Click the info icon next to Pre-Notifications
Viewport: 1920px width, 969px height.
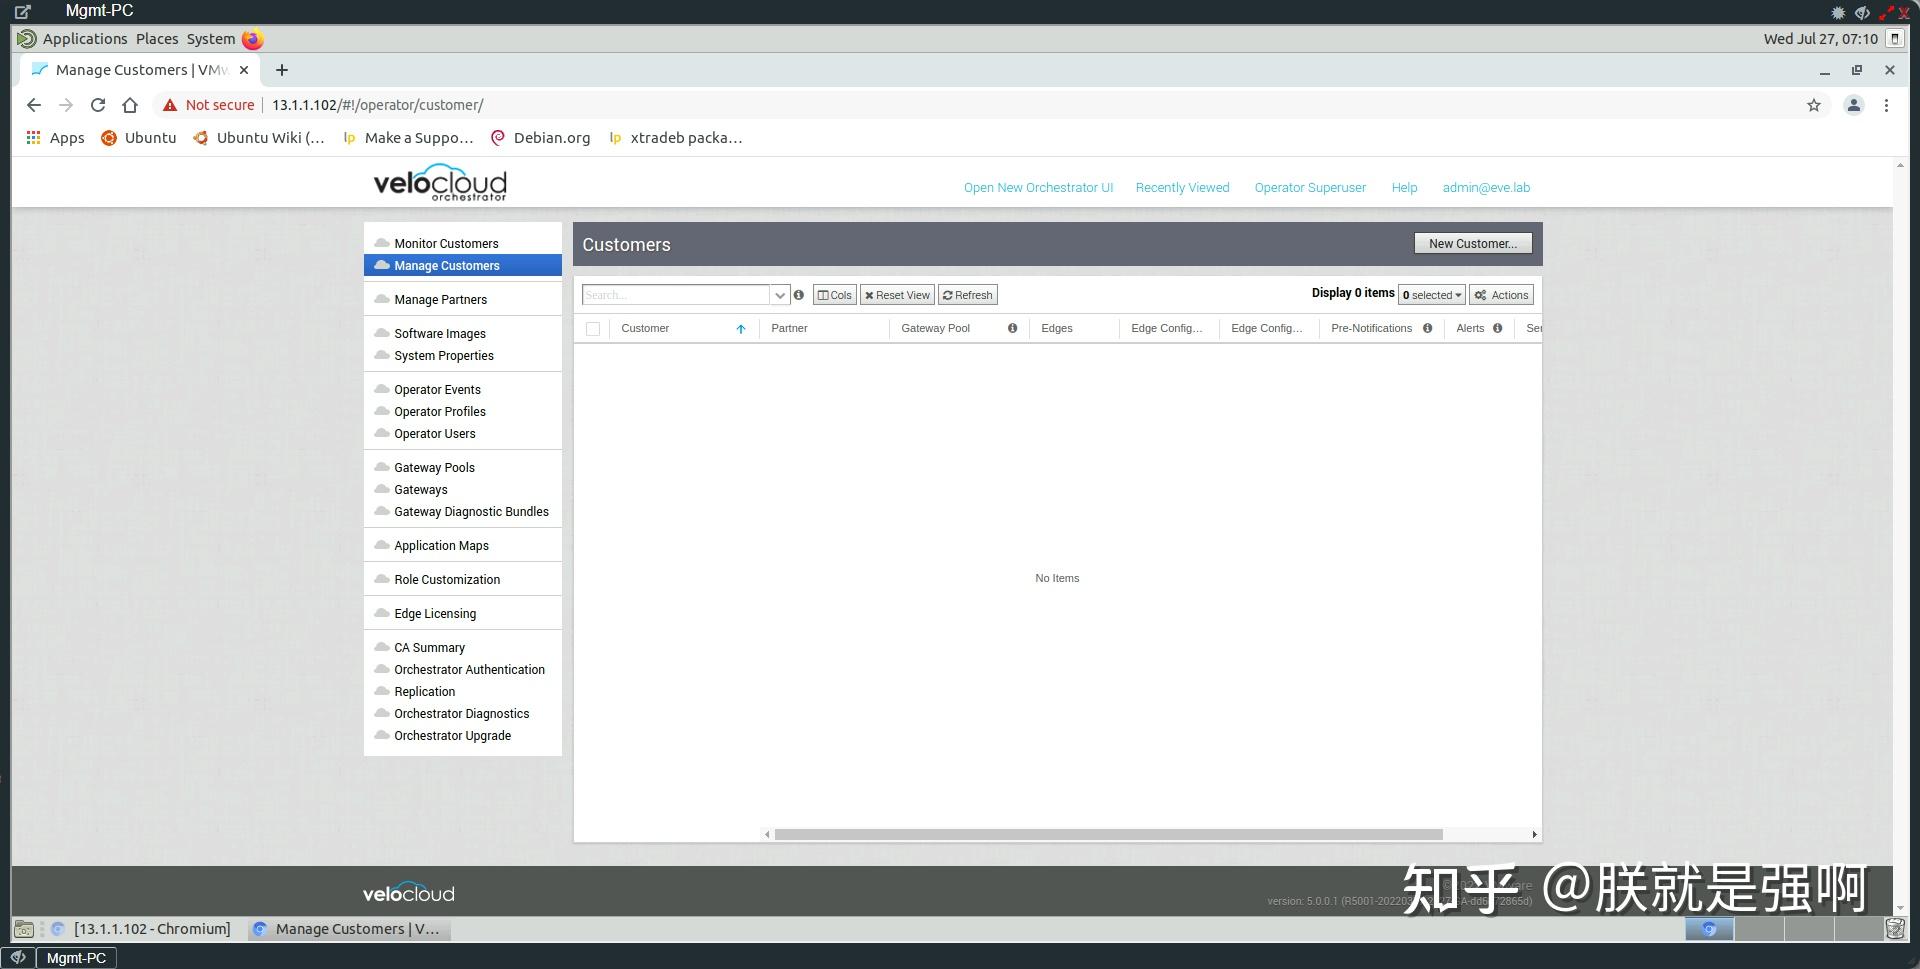pos(1427,328)
